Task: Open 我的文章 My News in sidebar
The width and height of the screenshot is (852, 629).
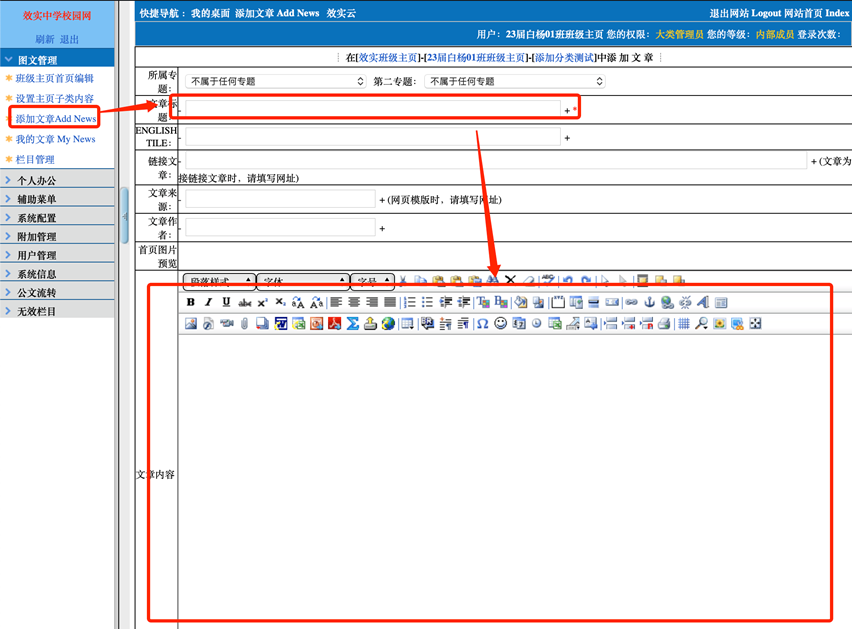Action: point(56,139)
